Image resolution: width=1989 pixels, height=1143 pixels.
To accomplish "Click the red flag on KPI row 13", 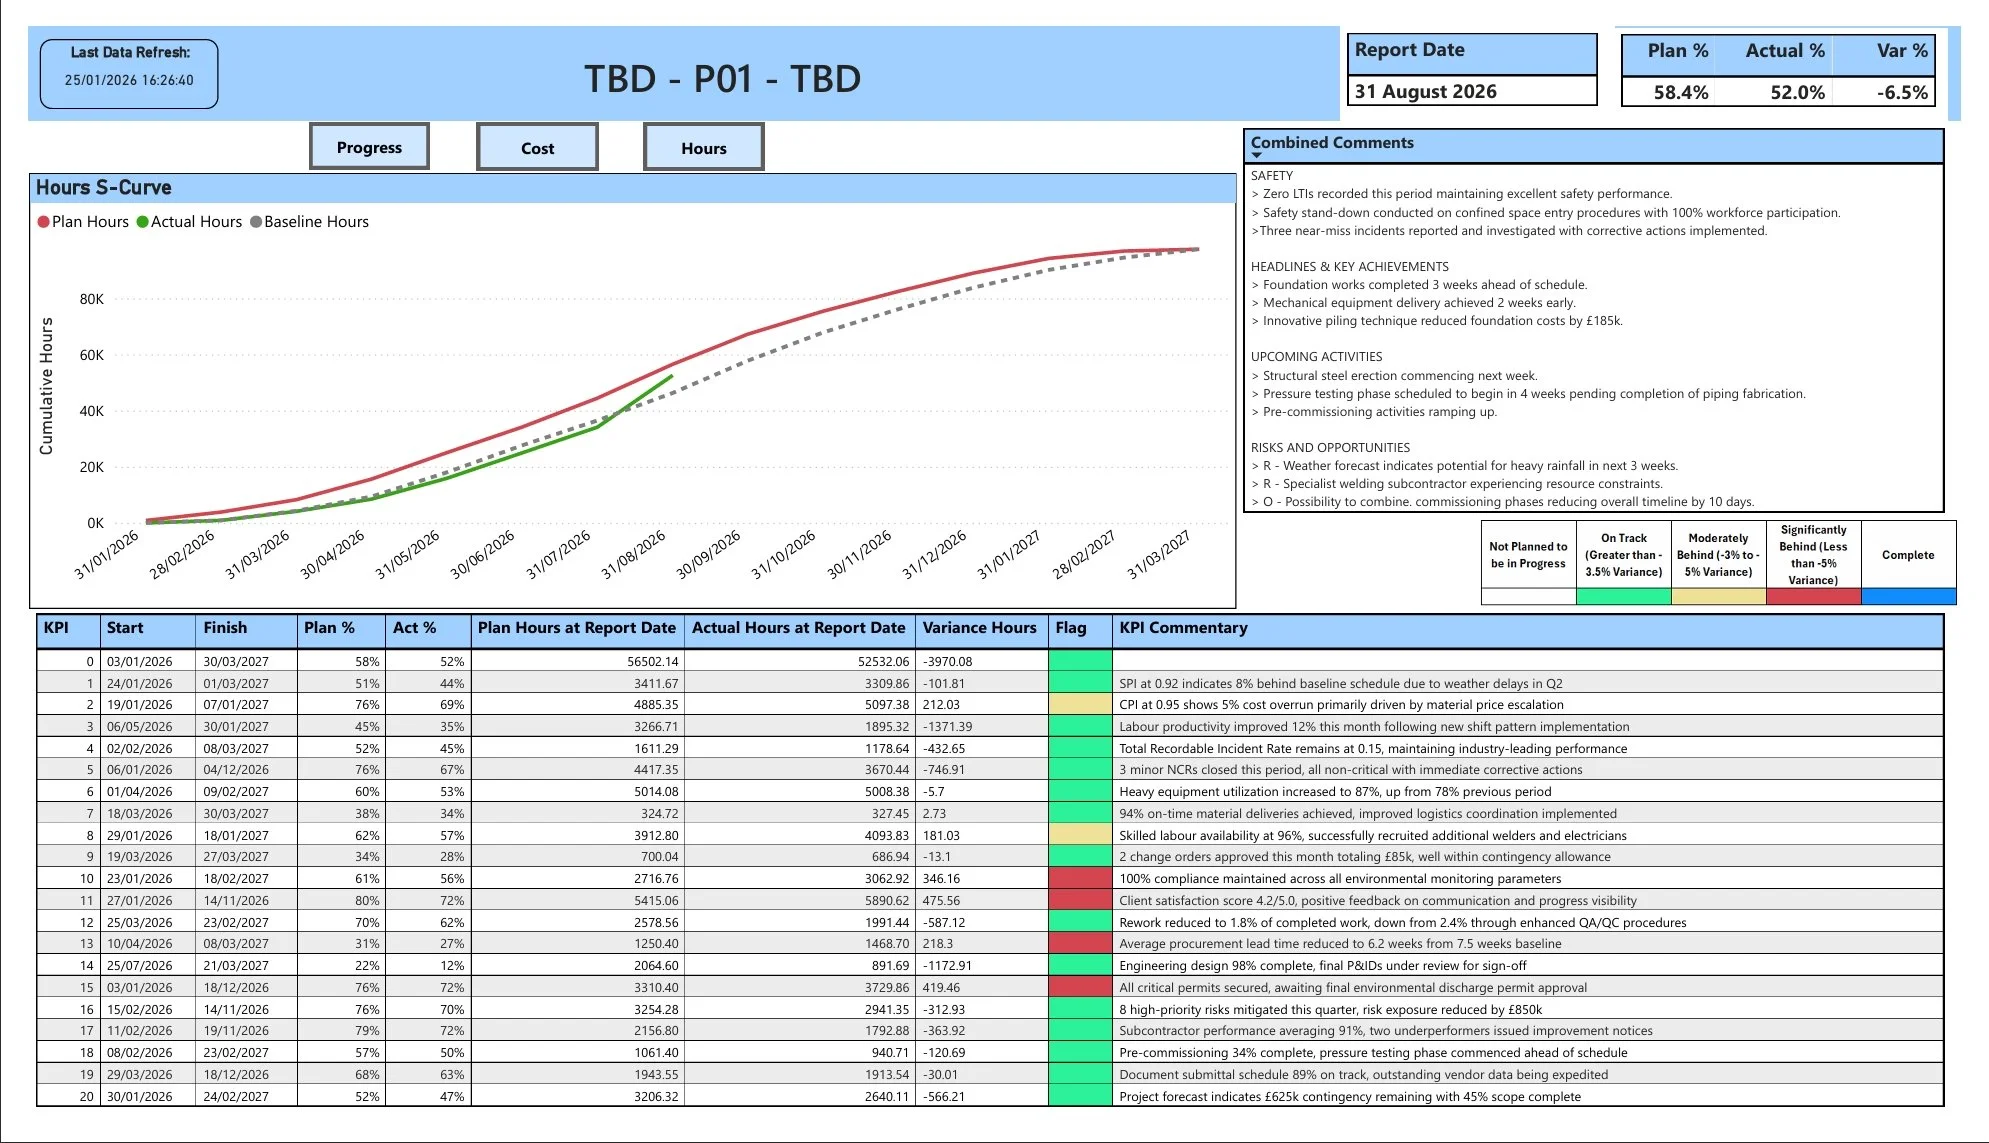I will [x=1080, y=943].
